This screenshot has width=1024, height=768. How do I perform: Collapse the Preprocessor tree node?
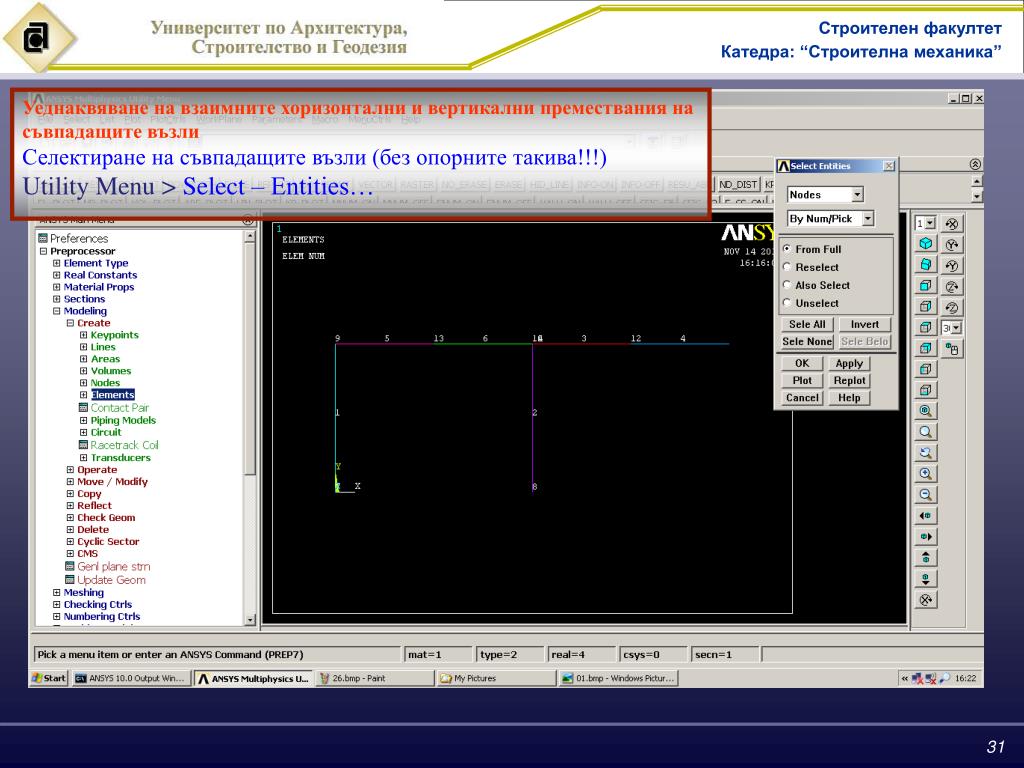click(x=44, y=251)
